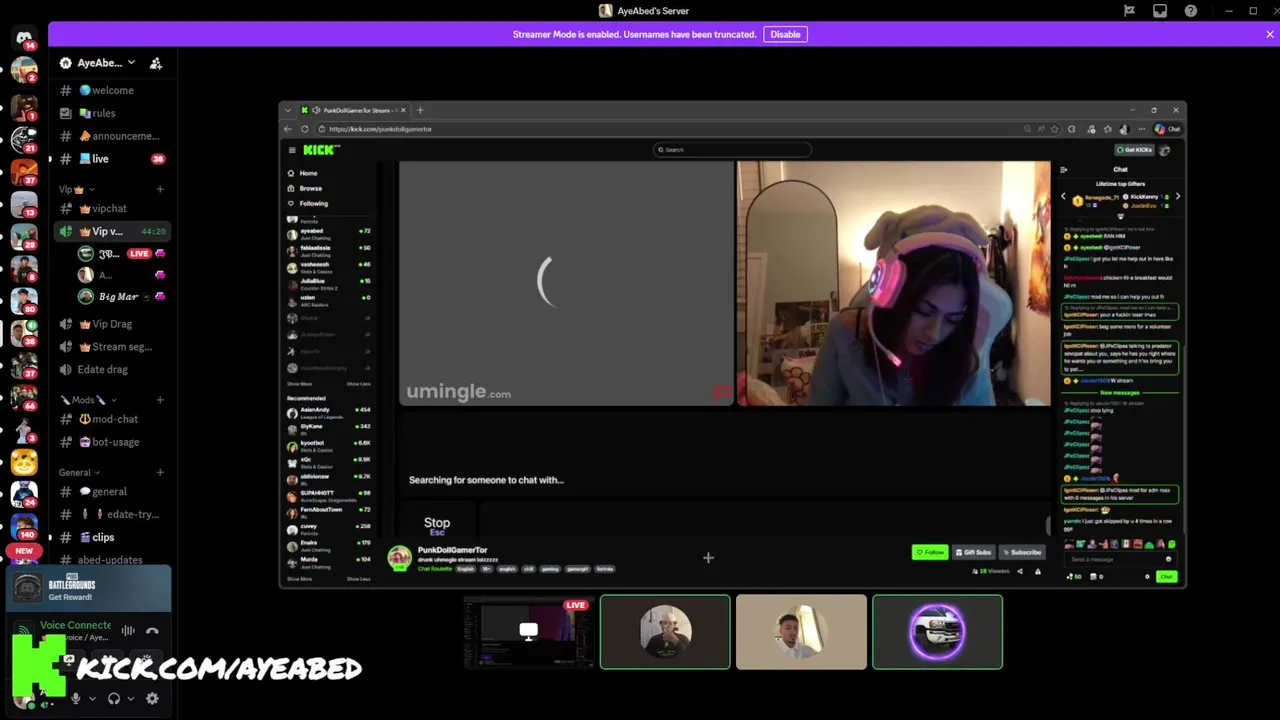Select the active Vip voice channel

(111, 231)
